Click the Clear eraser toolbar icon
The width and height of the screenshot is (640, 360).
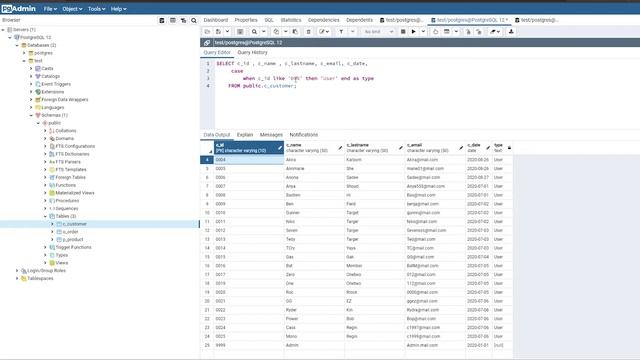(495, 32)
